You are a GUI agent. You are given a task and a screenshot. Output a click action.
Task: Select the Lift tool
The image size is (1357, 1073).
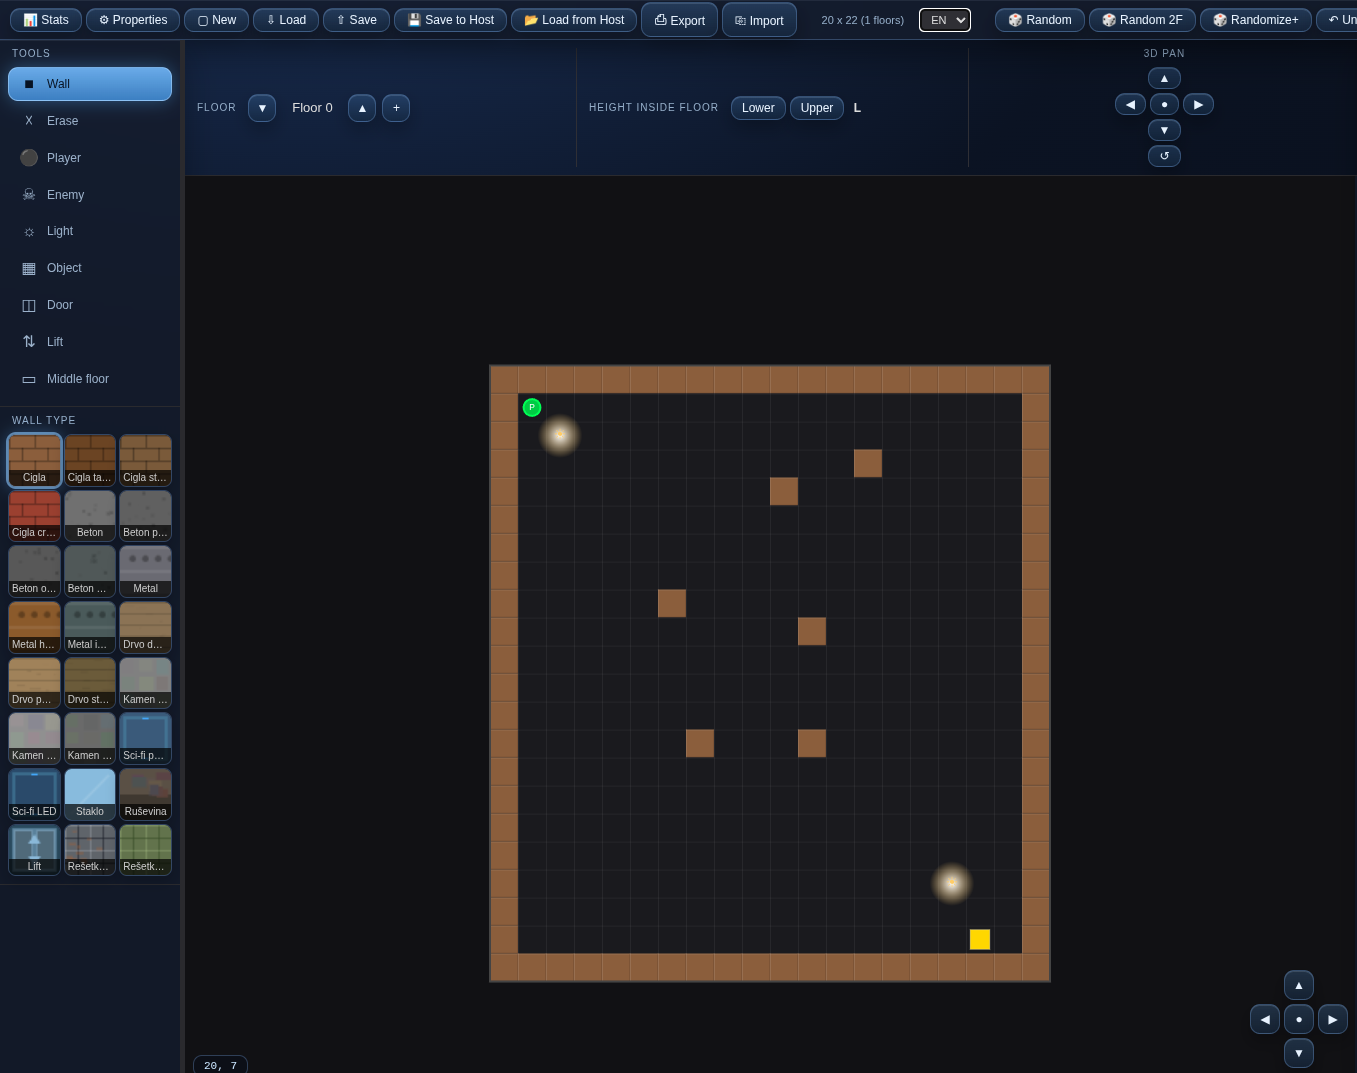89,342
